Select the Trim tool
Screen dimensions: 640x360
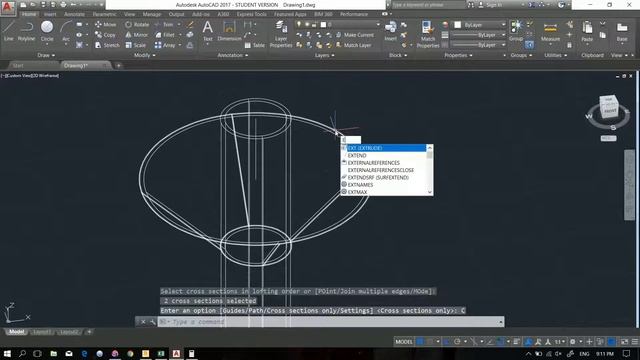coord(164,24)
